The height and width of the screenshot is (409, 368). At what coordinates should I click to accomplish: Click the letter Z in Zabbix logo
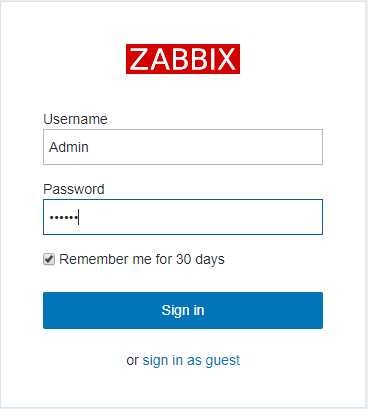click(139, 59)
